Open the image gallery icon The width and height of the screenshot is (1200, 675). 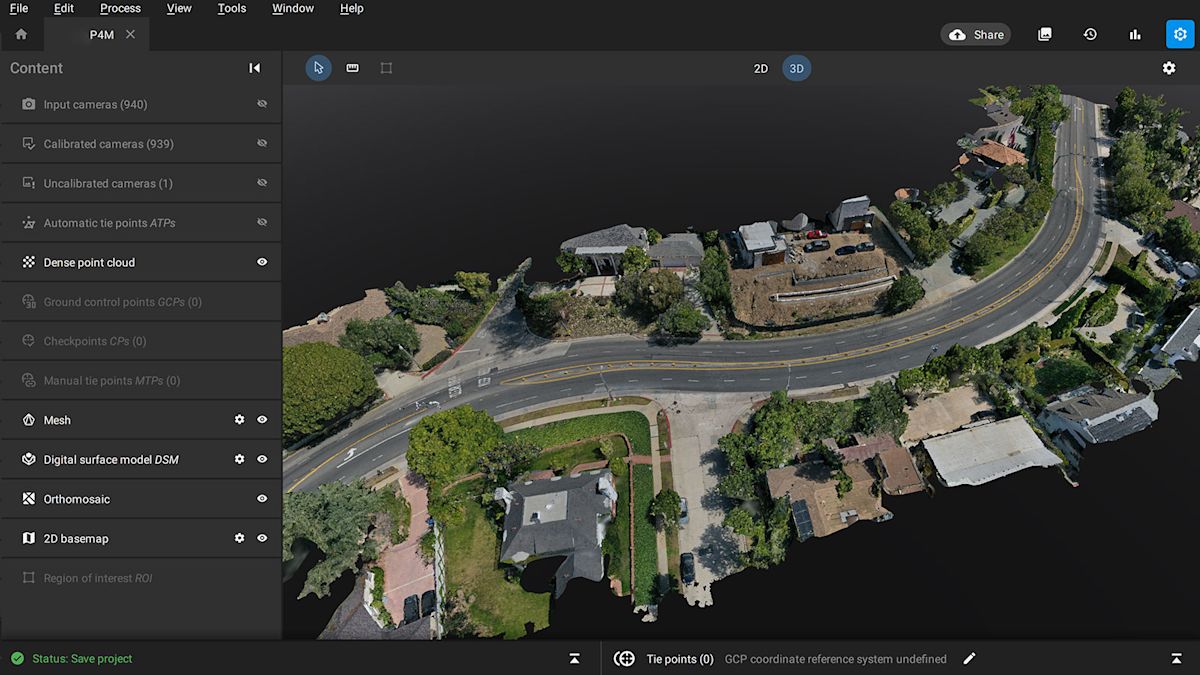[x=1044, y=33]
